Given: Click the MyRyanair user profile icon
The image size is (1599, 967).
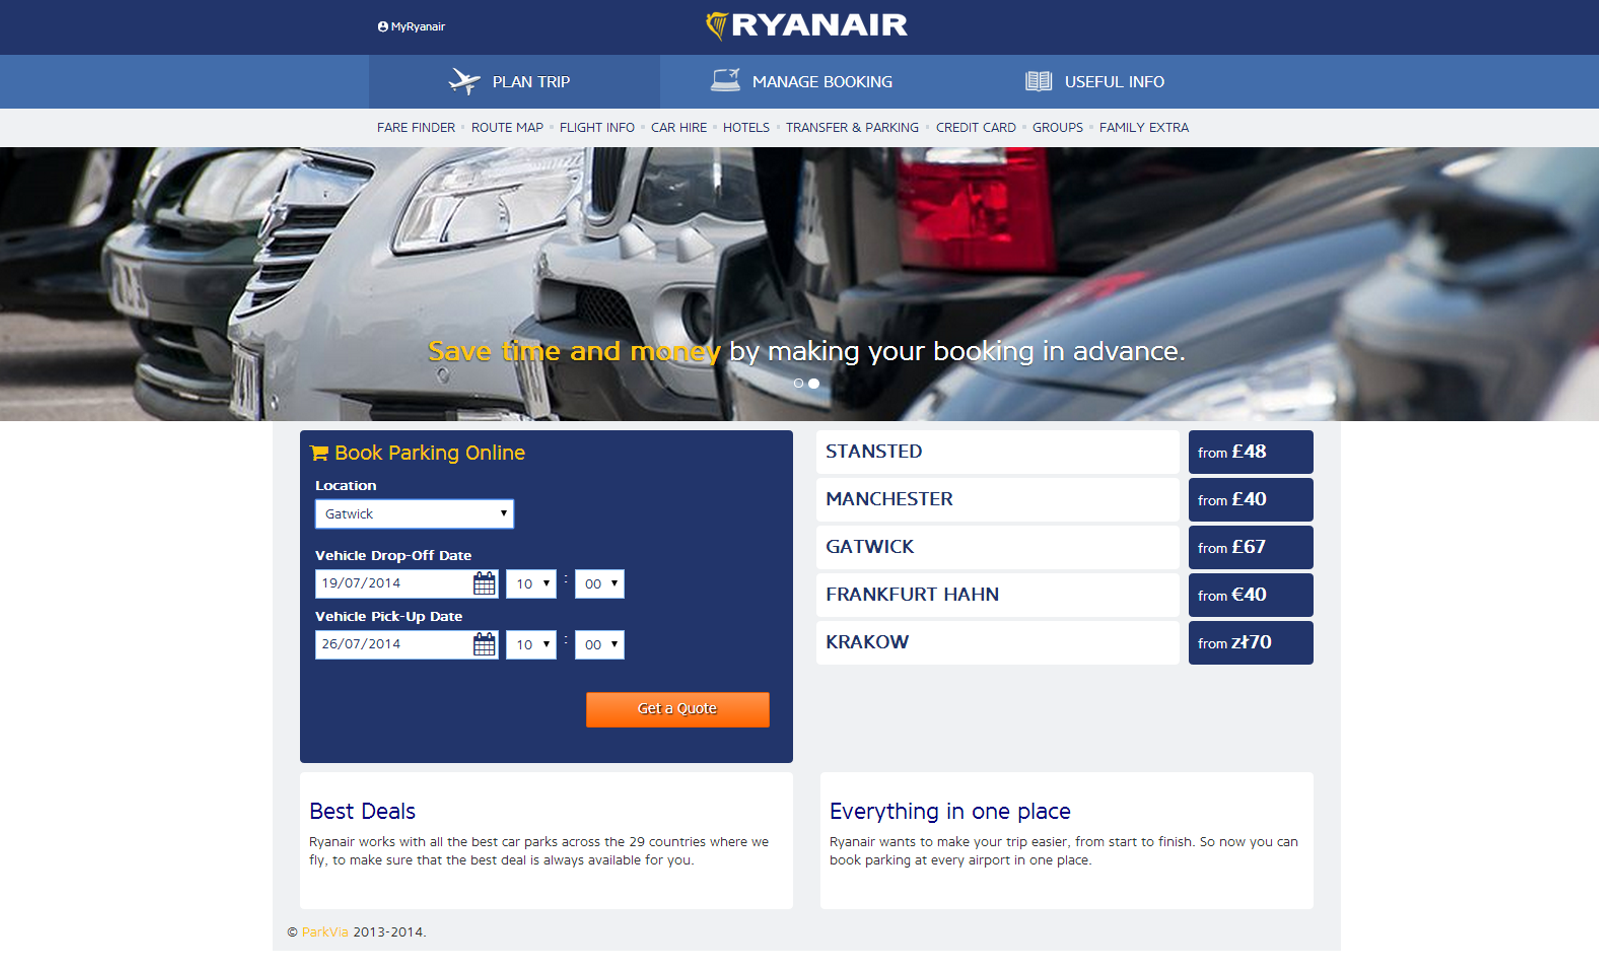Looking at the screenshot, I should coord(383,27).
